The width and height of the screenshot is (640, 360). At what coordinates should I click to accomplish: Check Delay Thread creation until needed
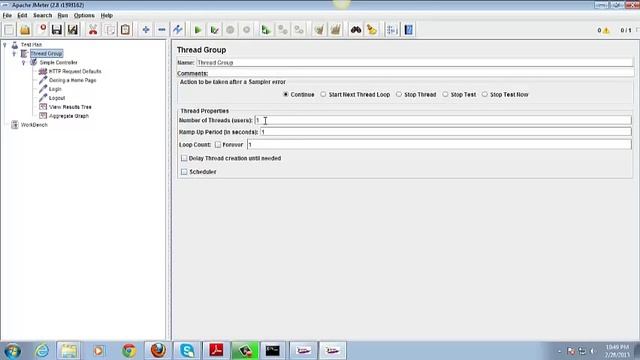click(184, 158)
